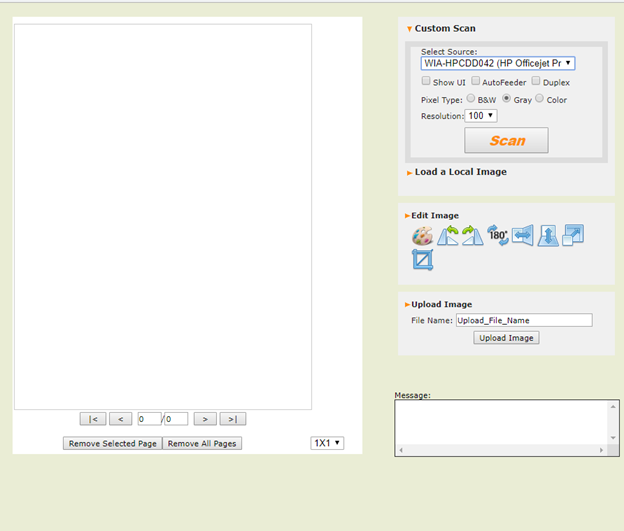The image size is (624, 531).
Task: Expand the Load a Local Image section
Action: [460, 172]
